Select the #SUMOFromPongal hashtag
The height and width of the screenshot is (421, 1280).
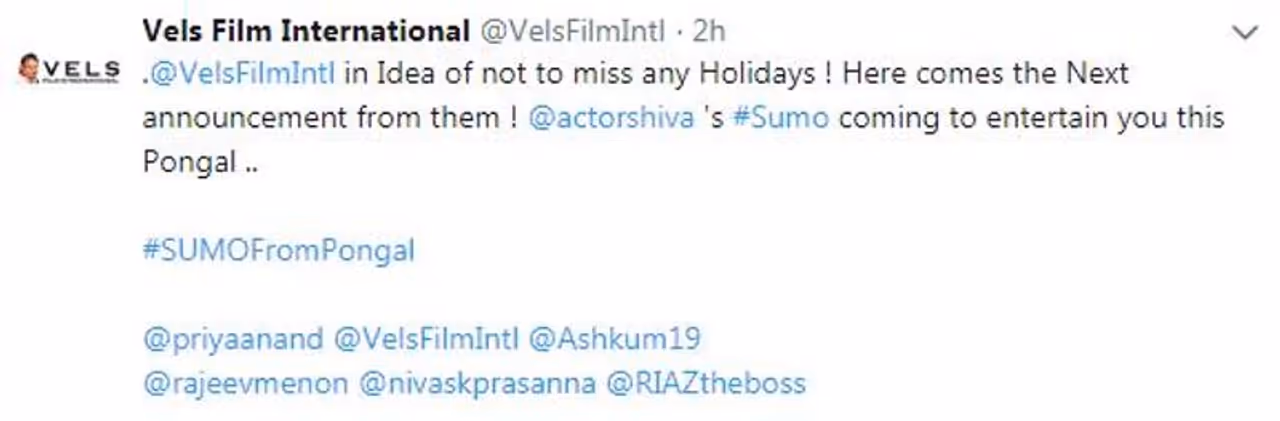pyautogui.click(x=278, y=250)
